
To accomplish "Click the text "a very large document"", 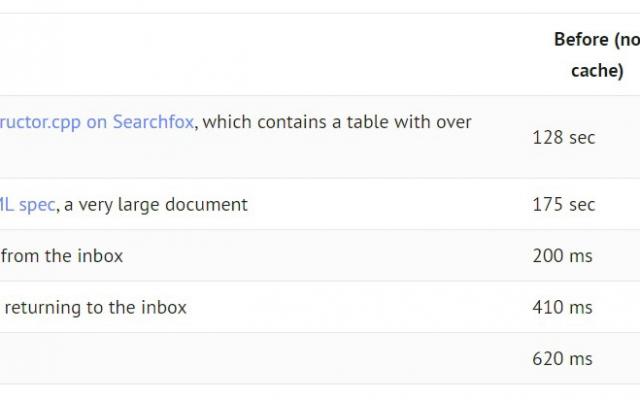I will click(x=156, y=204).
